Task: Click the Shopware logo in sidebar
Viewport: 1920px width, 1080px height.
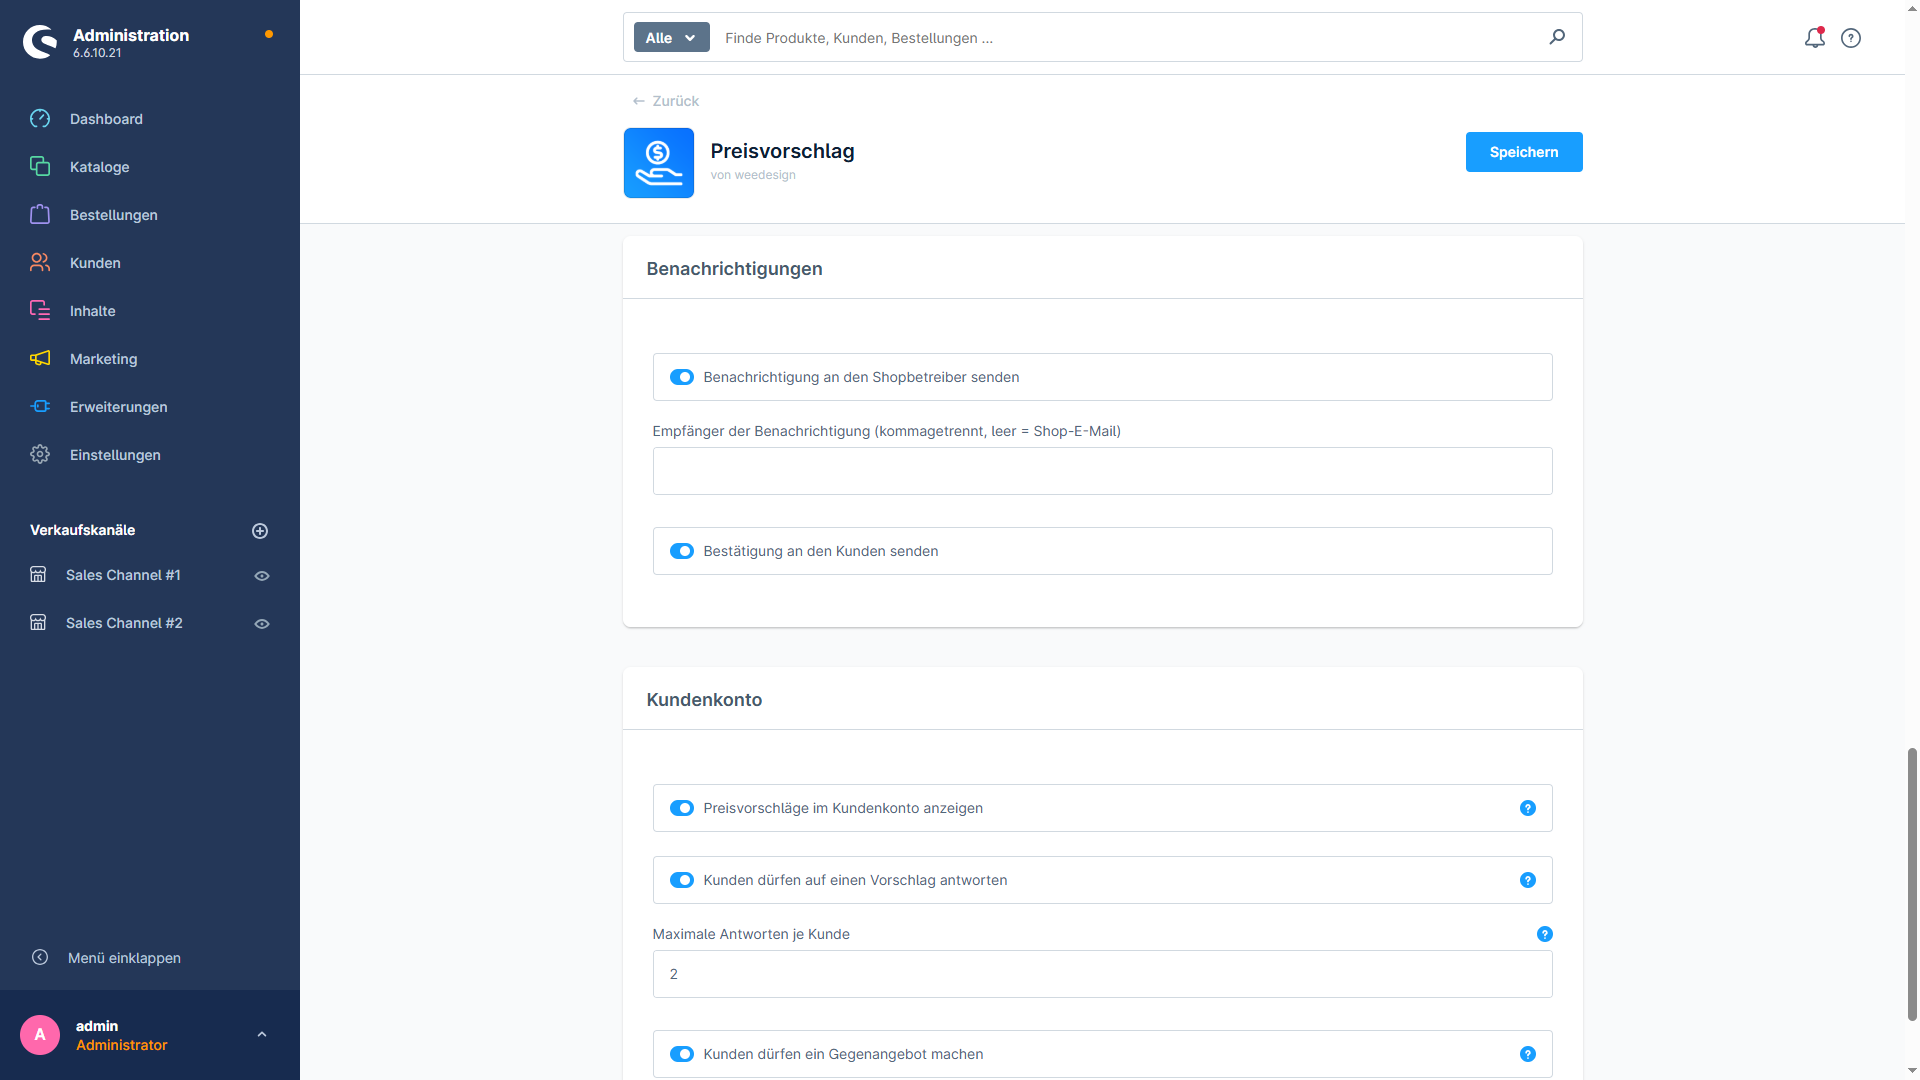Action: point(40,42)
